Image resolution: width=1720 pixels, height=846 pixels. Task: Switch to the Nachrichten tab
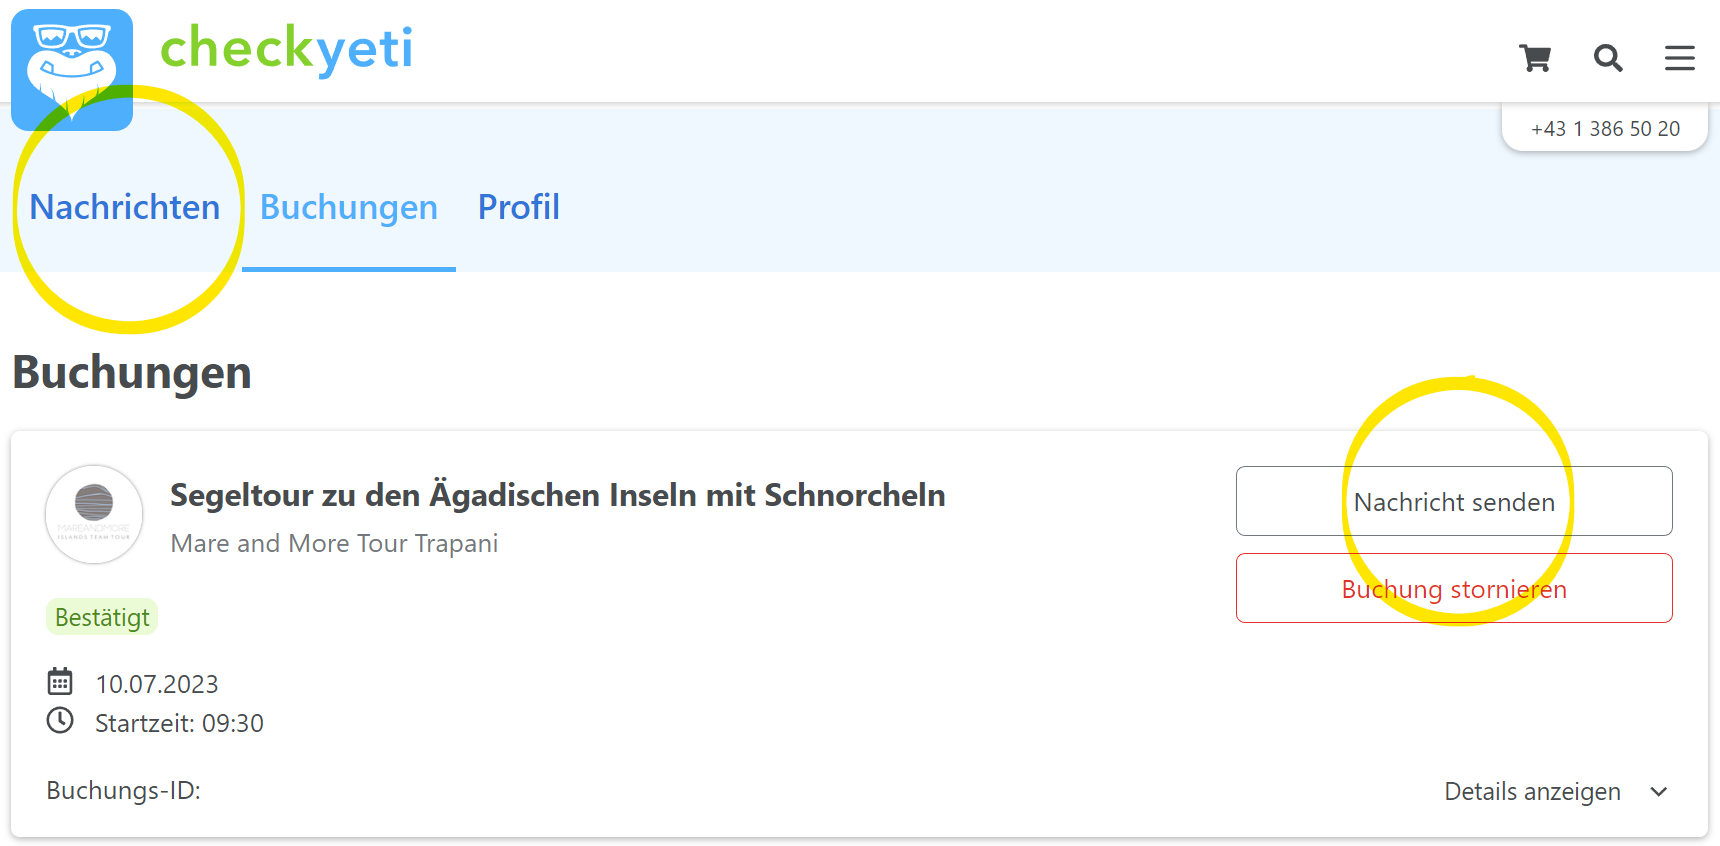pyautogui.click(x=125, y=207)
